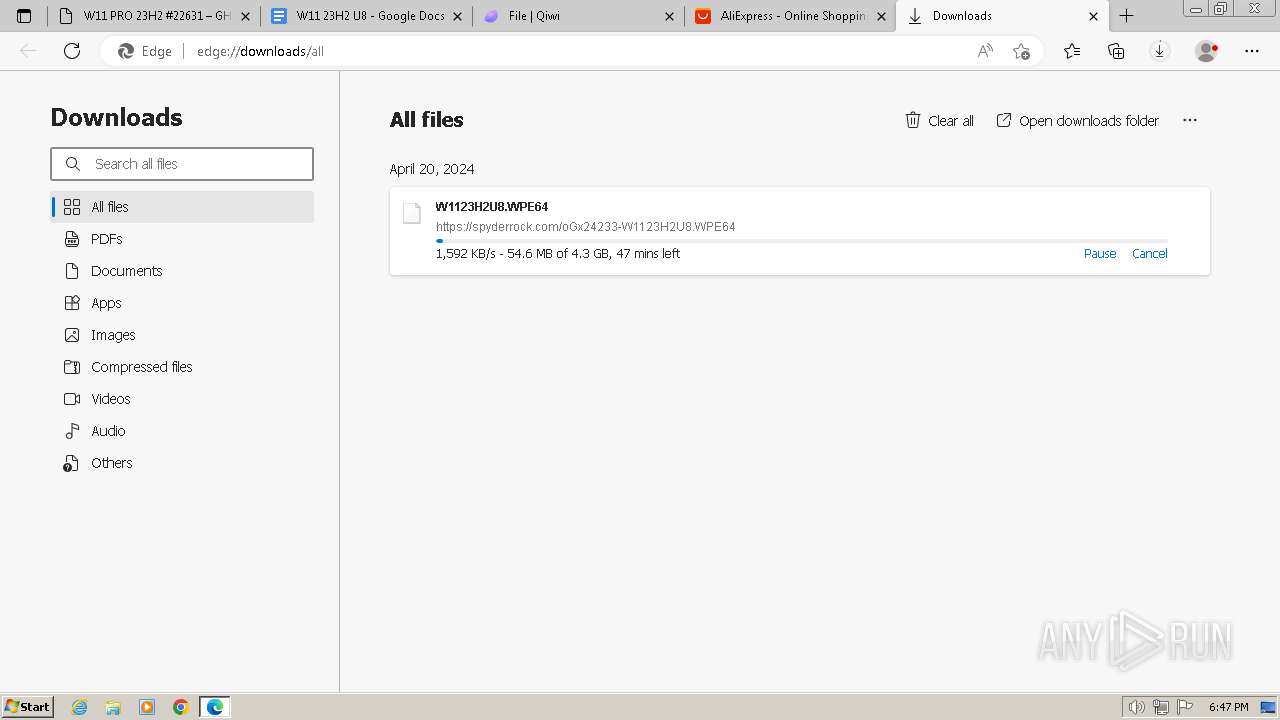Click the W1123H2U8.WPE64 file name
This screenshot has width=1280, height=720.
[492, 207]
